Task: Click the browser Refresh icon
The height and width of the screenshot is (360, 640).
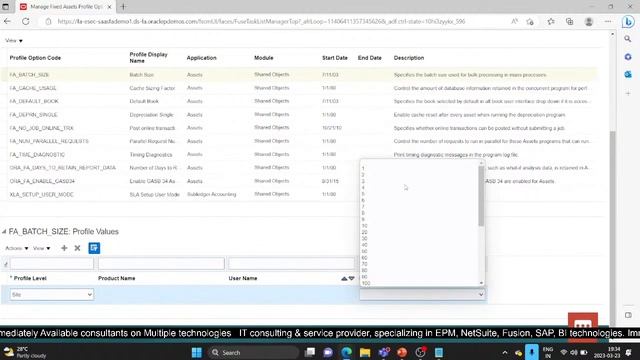Action: pos(26,21)
